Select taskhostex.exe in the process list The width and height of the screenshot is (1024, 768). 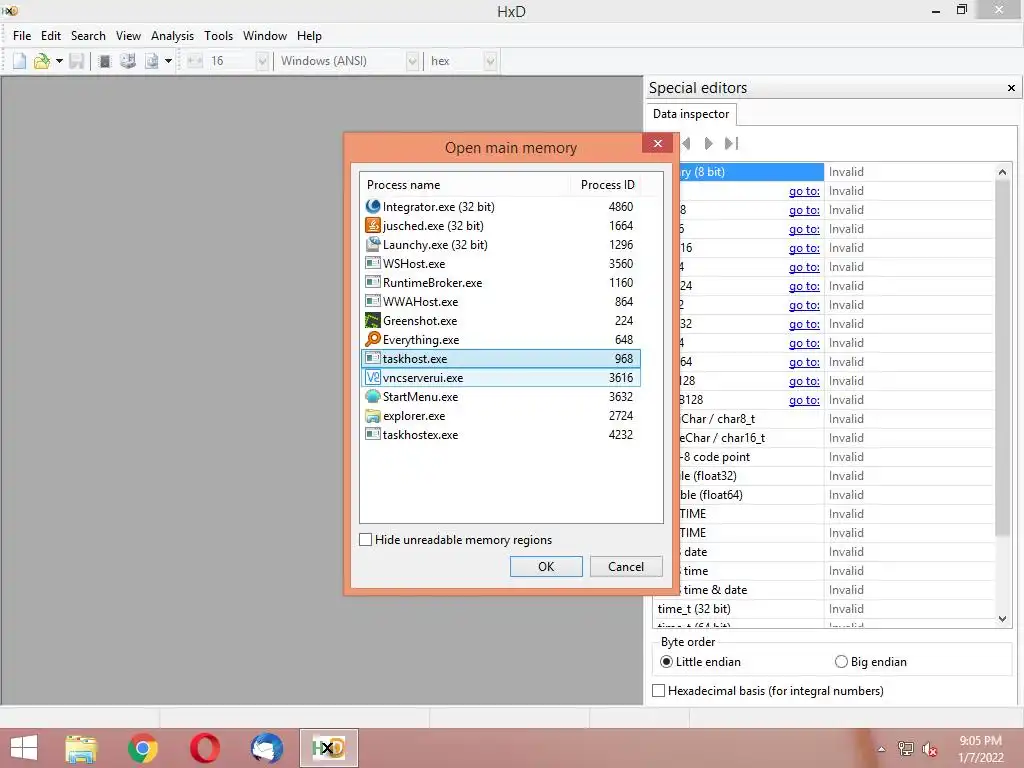(x=501, y=435)
